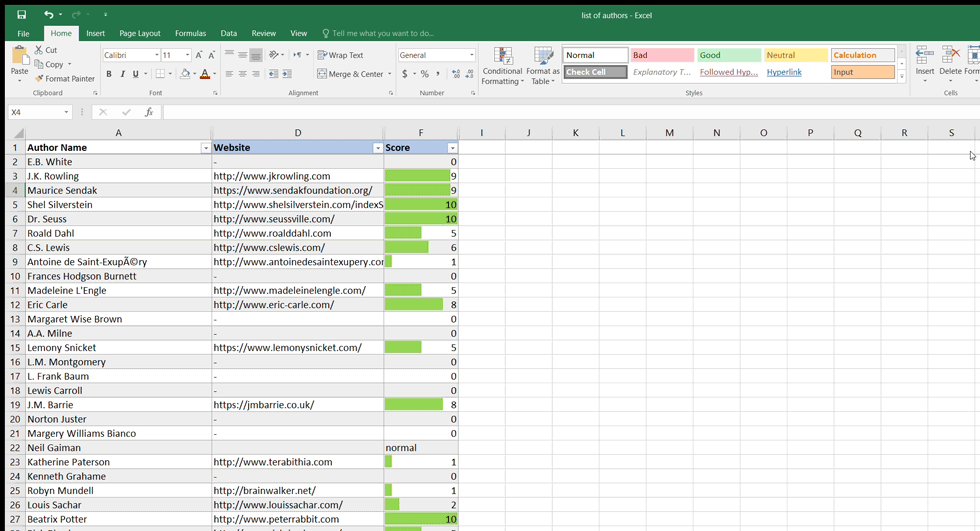Toggle Middle Align
The width and height of the screenshot is (980, 531).
(x=242, y=55)
